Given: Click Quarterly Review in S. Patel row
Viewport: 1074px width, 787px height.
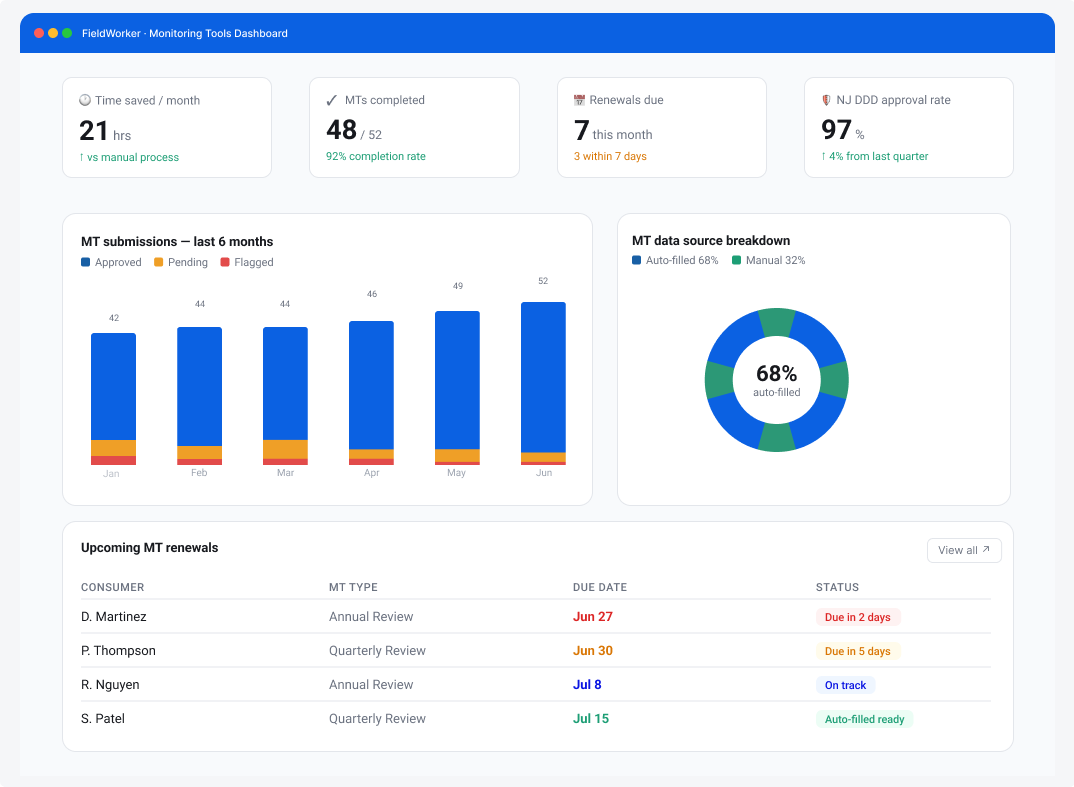Looking at the screenshot, I should (377, 719).
